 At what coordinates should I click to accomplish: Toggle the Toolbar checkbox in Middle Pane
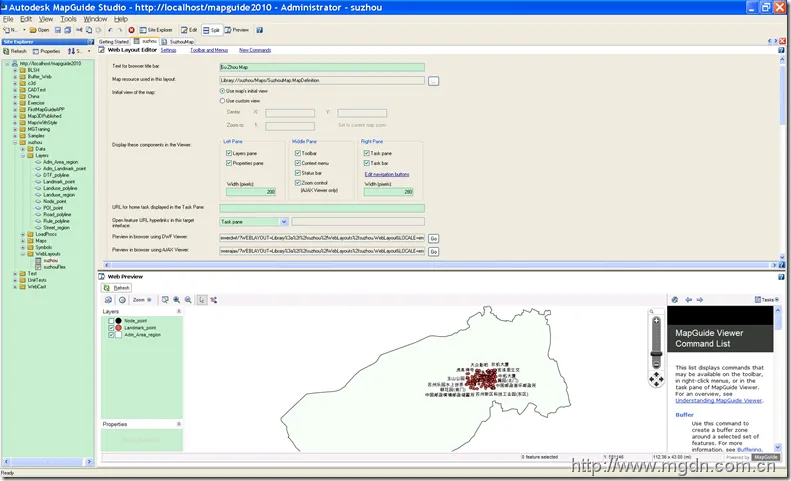click(x=298, y=153)
